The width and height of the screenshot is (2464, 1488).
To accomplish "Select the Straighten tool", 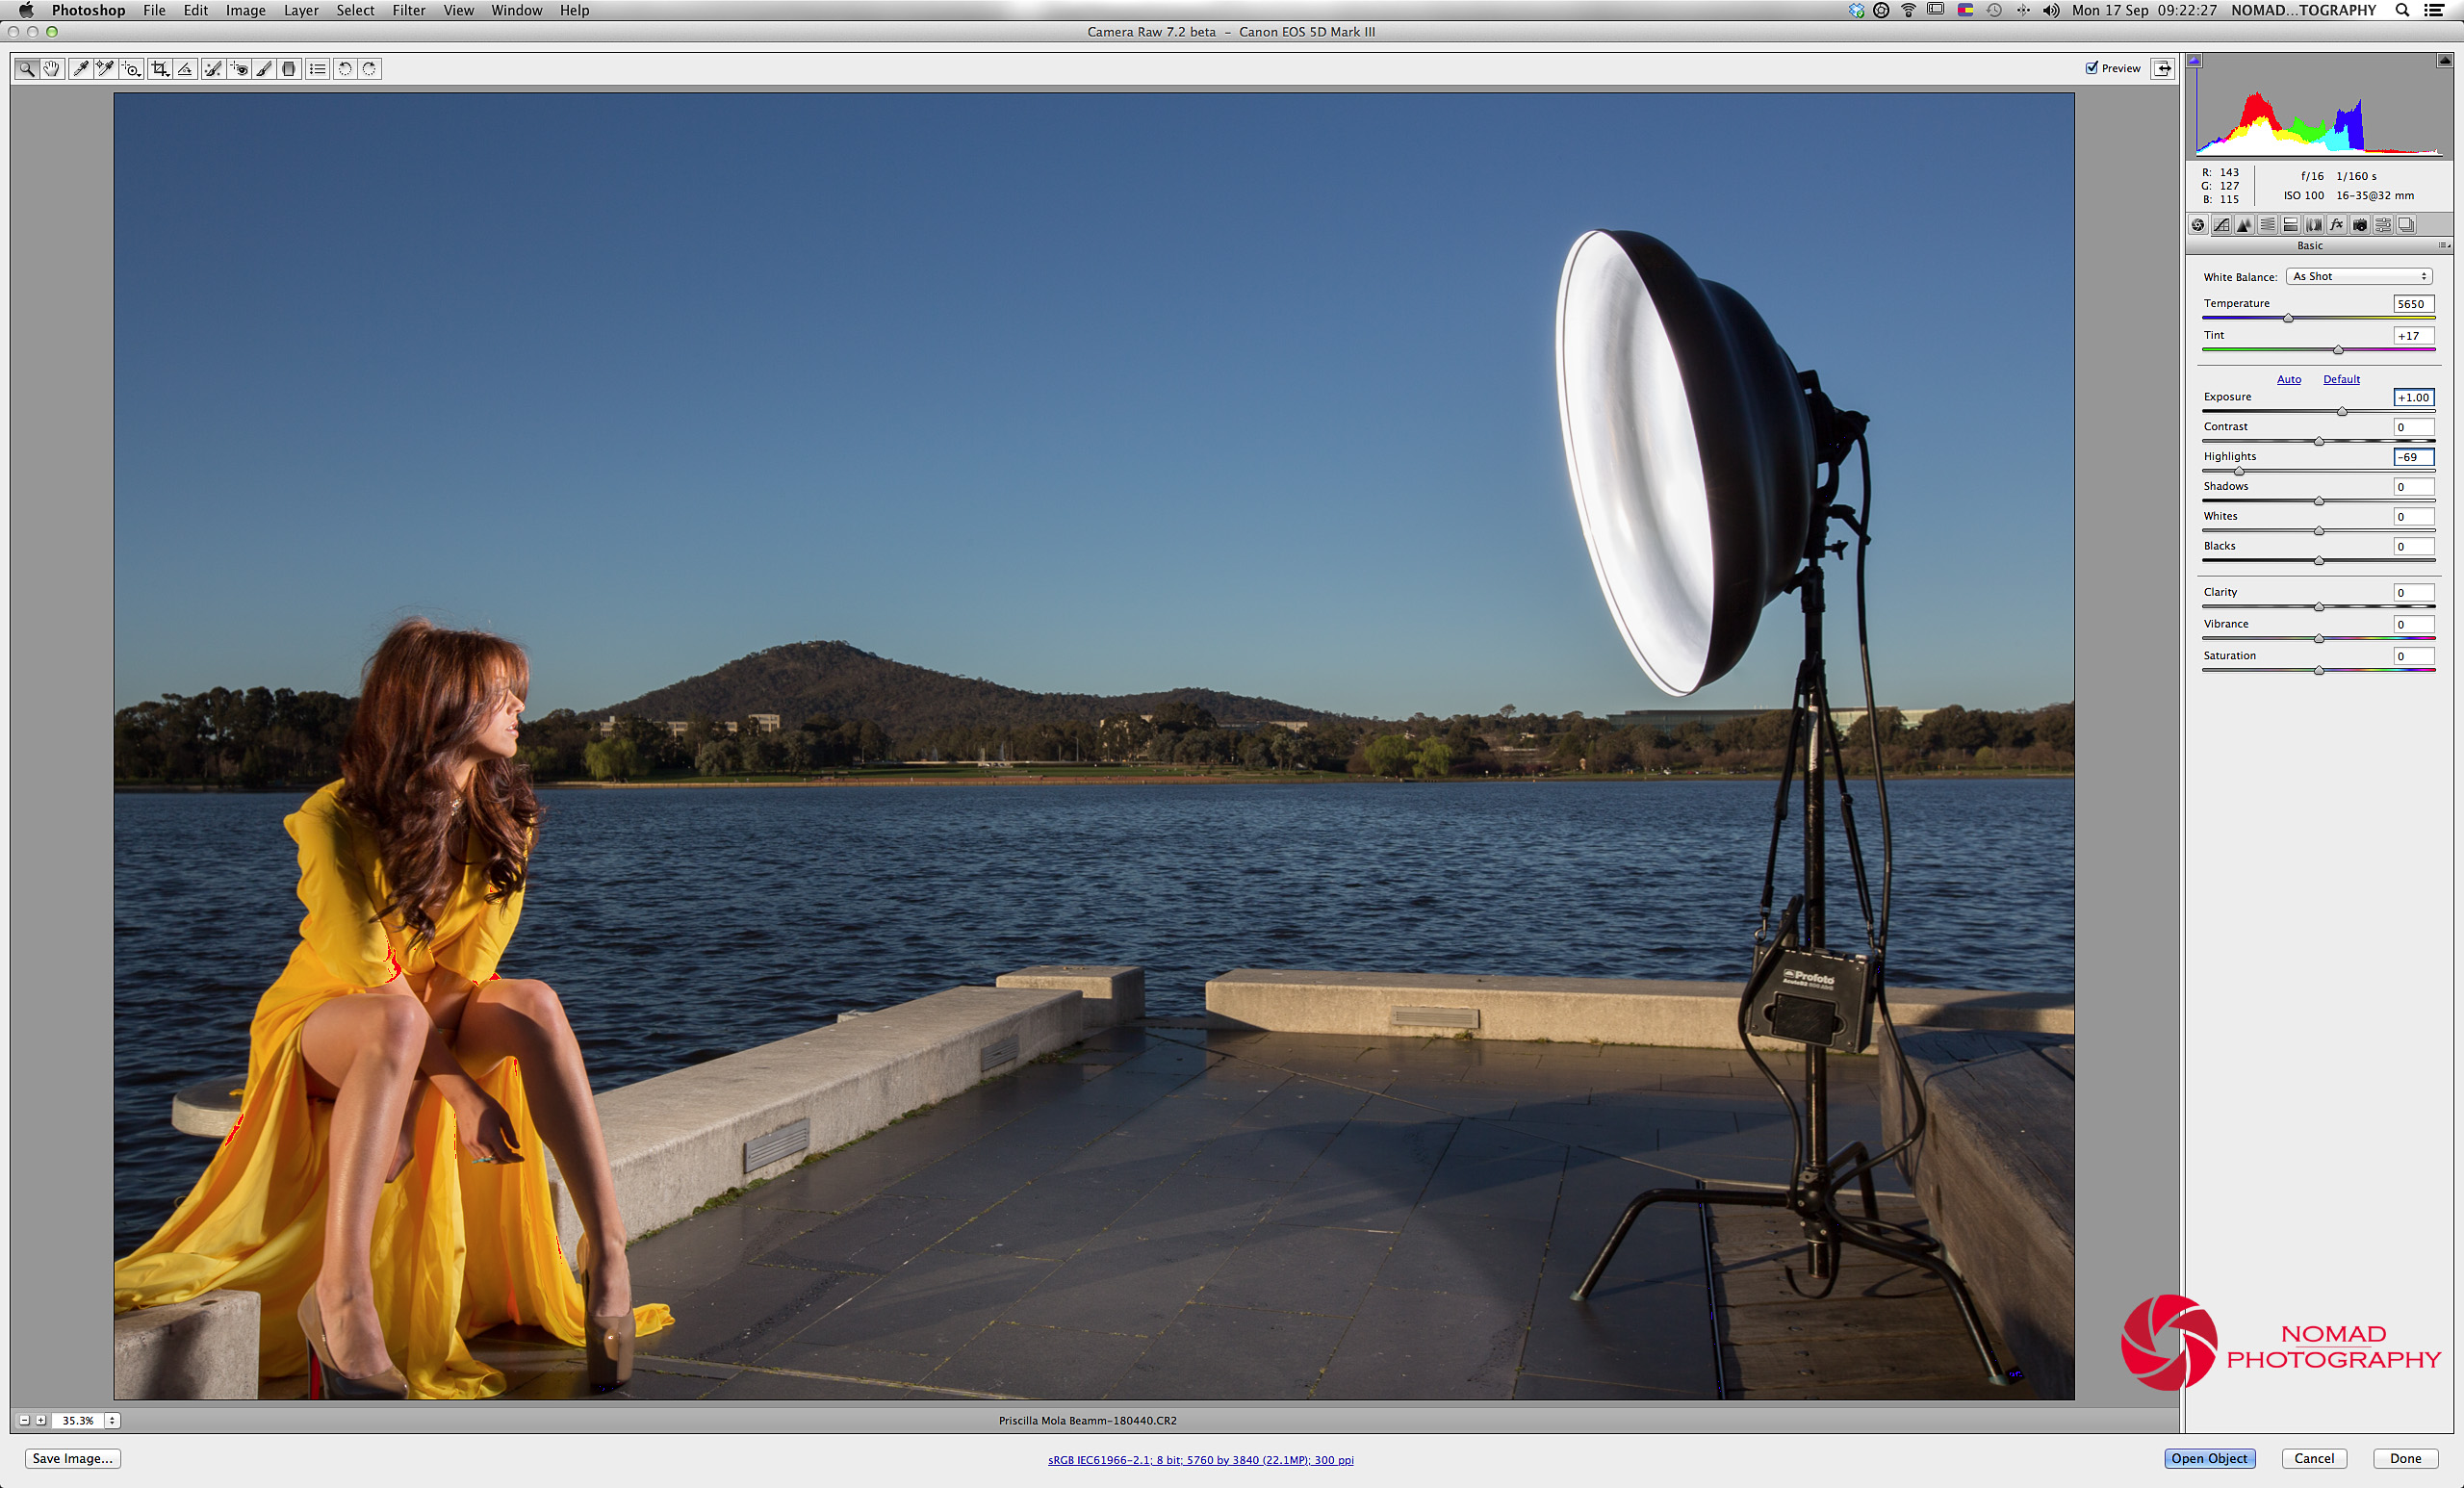I will click(x=185, y=69).
